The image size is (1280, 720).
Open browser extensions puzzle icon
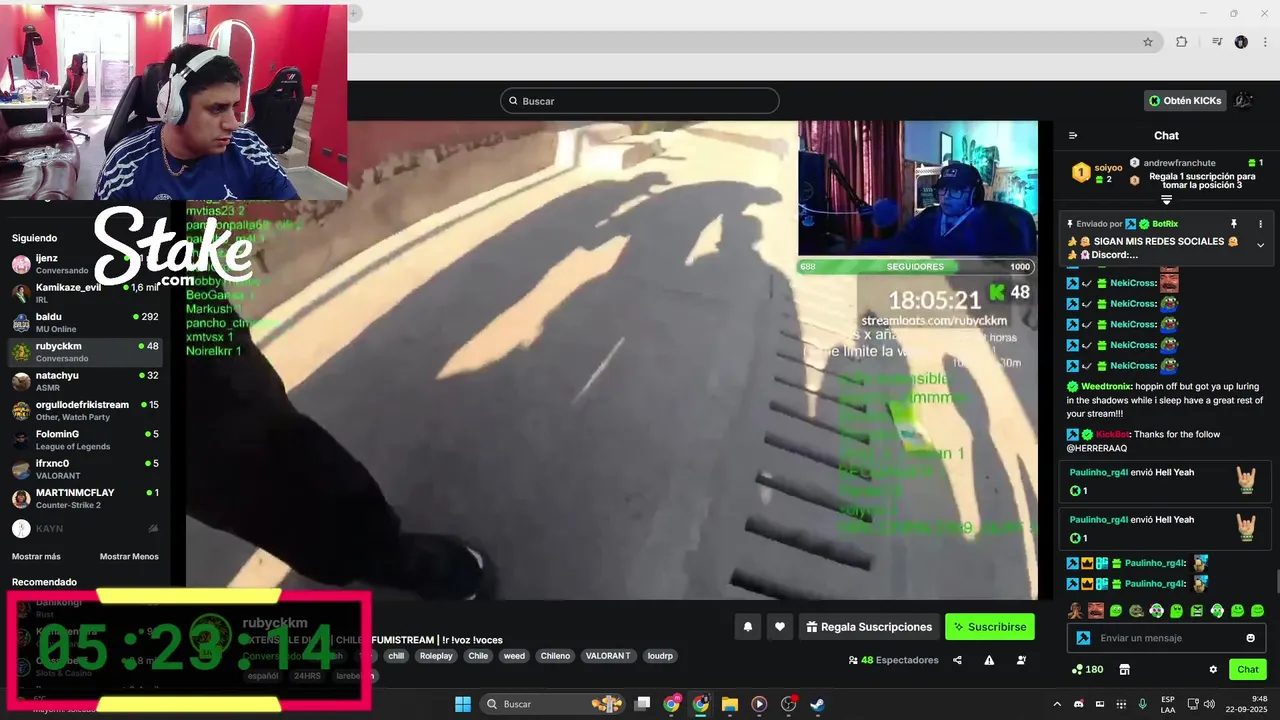tap(1181, 42)
